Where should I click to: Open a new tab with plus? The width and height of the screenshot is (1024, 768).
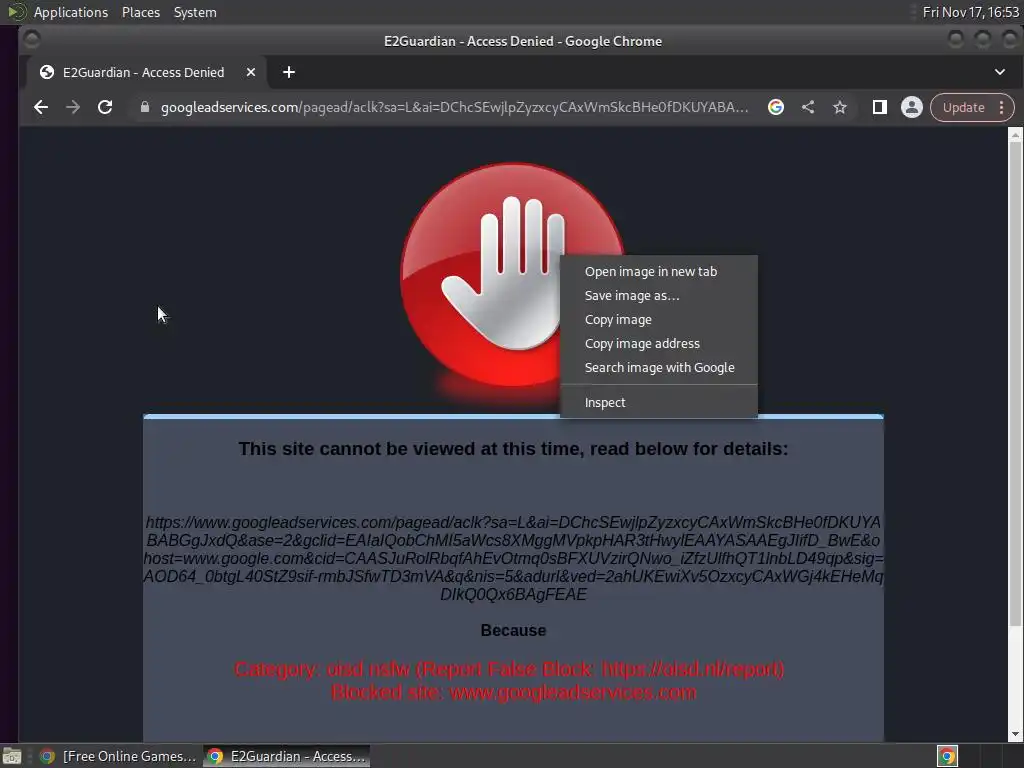pos(289,72)
